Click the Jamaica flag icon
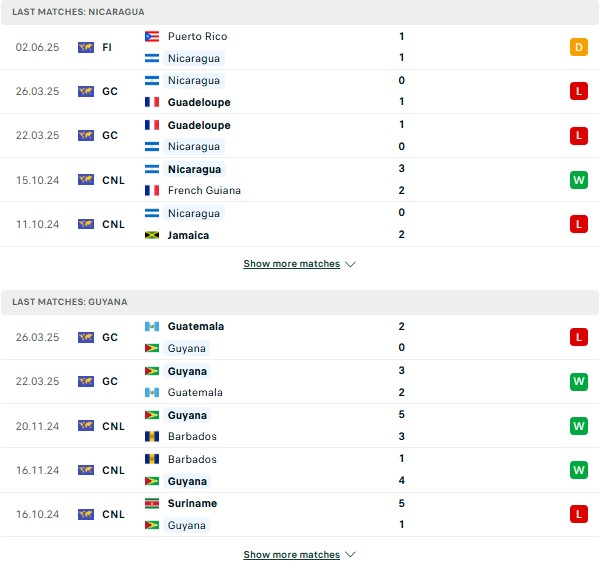 (152, 235)
